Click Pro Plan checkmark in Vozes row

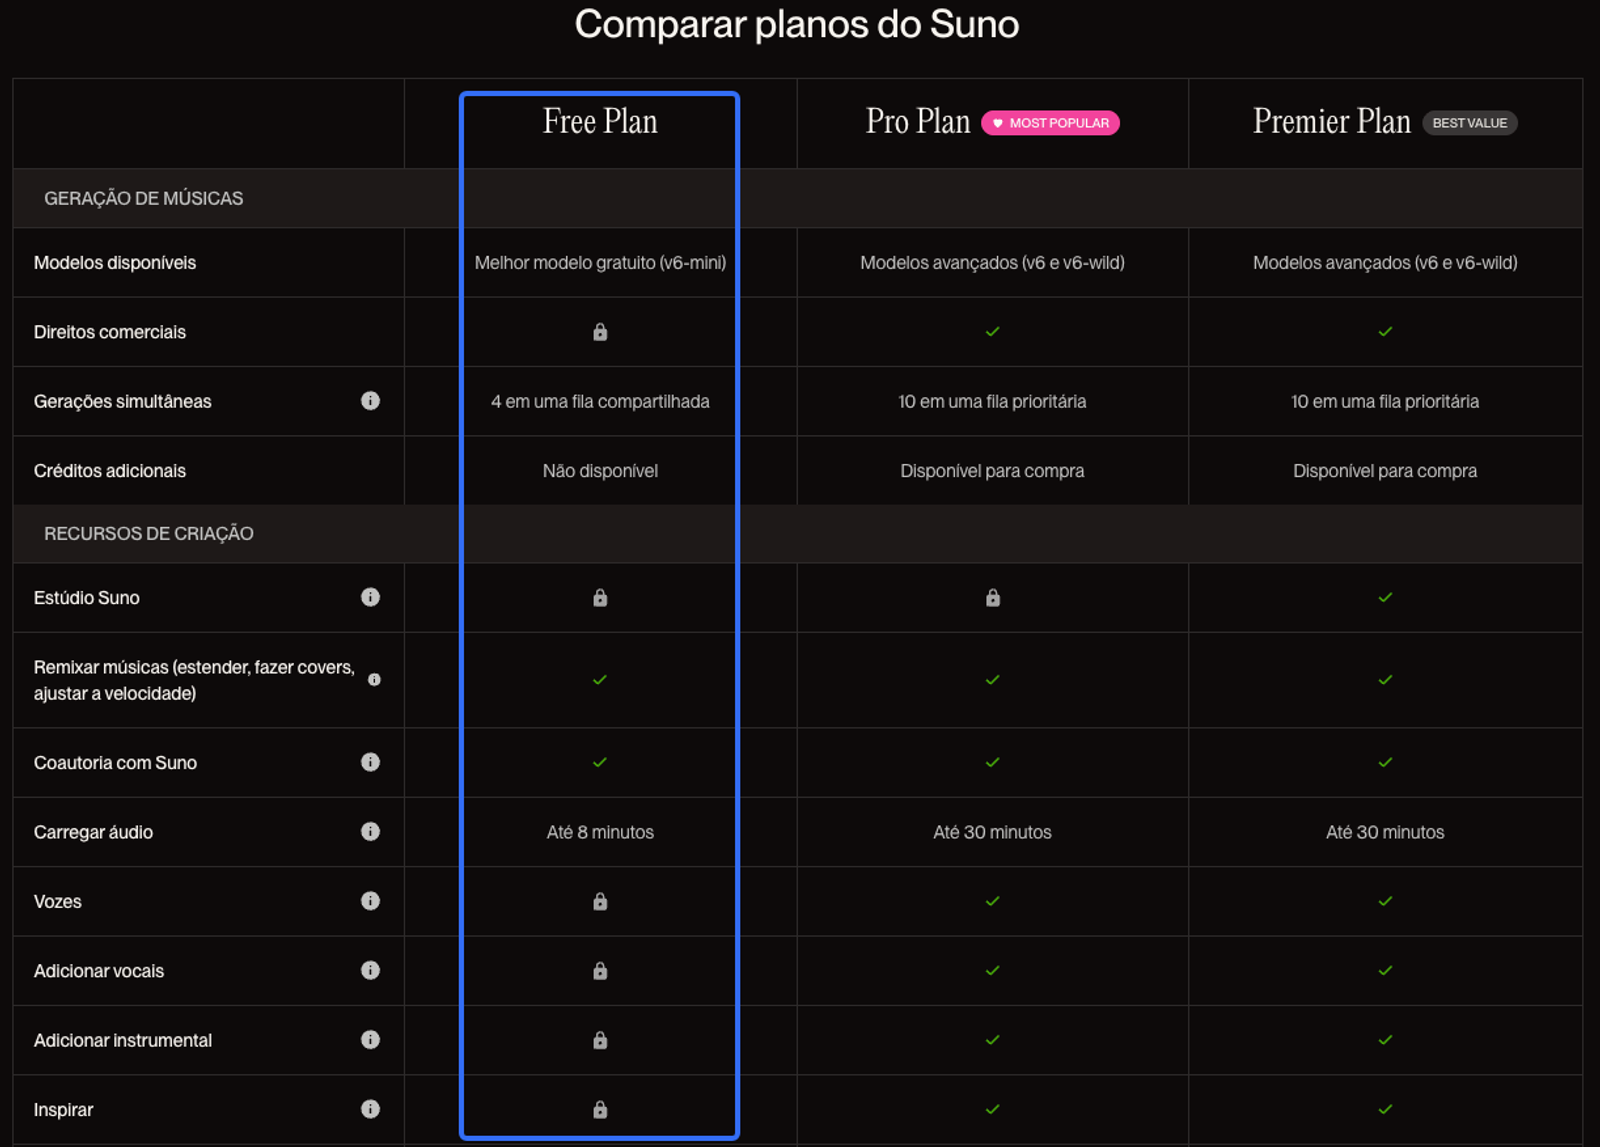993,902
